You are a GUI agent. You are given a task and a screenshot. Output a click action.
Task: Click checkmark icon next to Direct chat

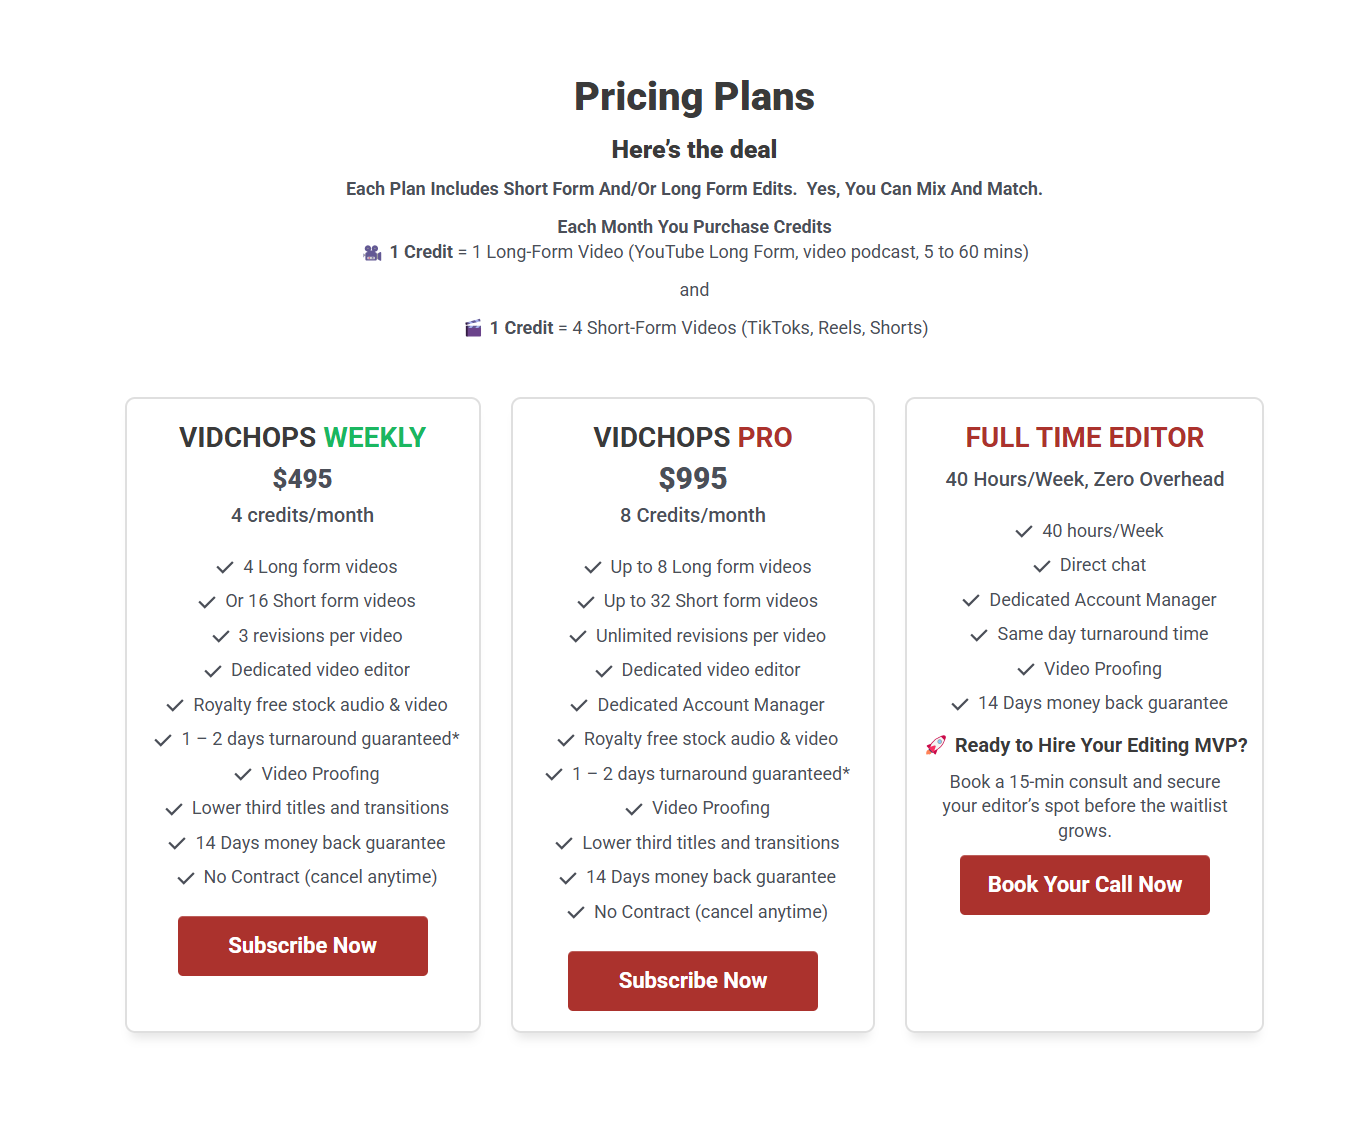coord(1042,566)
